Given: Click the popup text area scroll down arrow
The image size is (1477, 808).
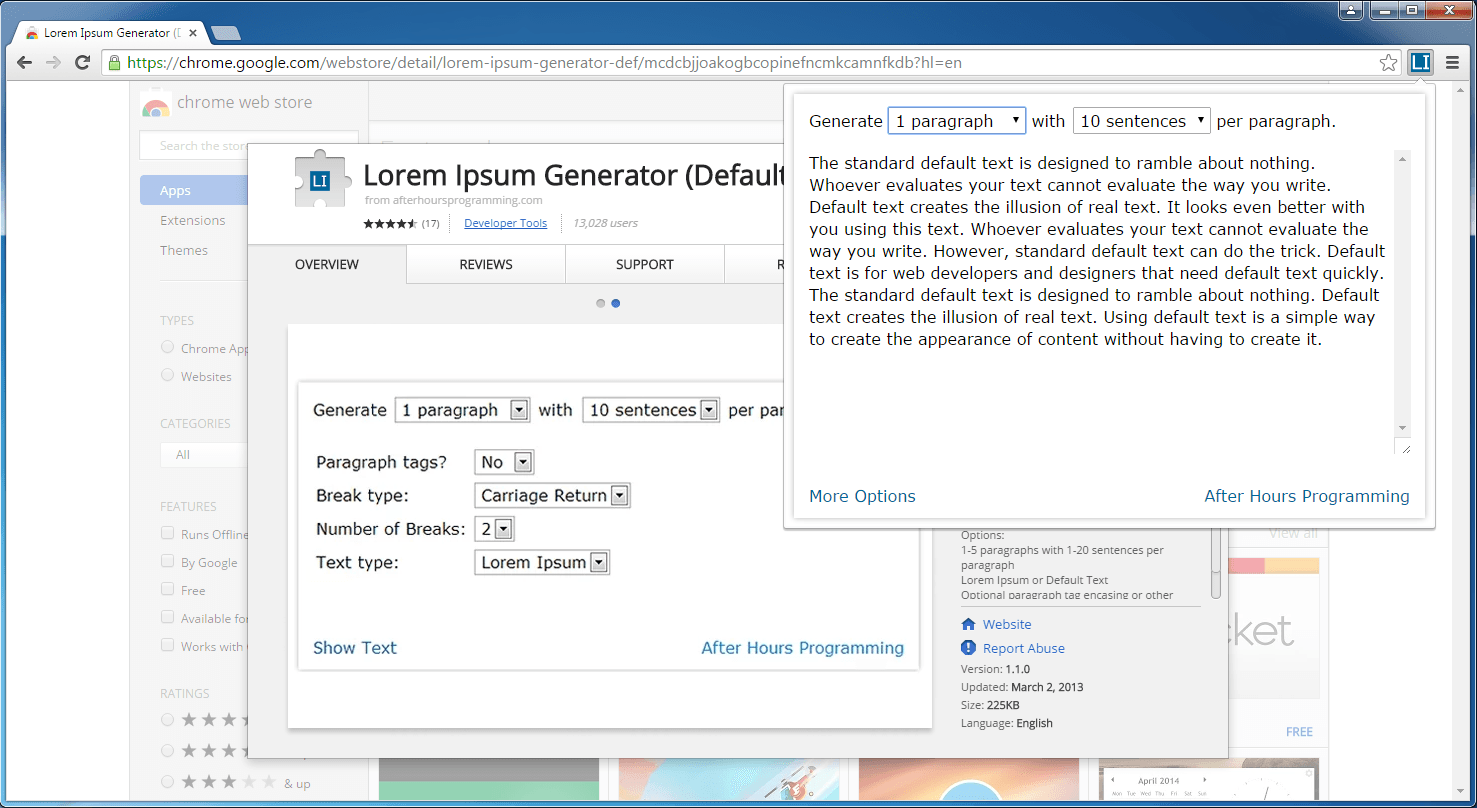Looking at the screenshot, I should pyautogui.click(x=1403, y=428).
